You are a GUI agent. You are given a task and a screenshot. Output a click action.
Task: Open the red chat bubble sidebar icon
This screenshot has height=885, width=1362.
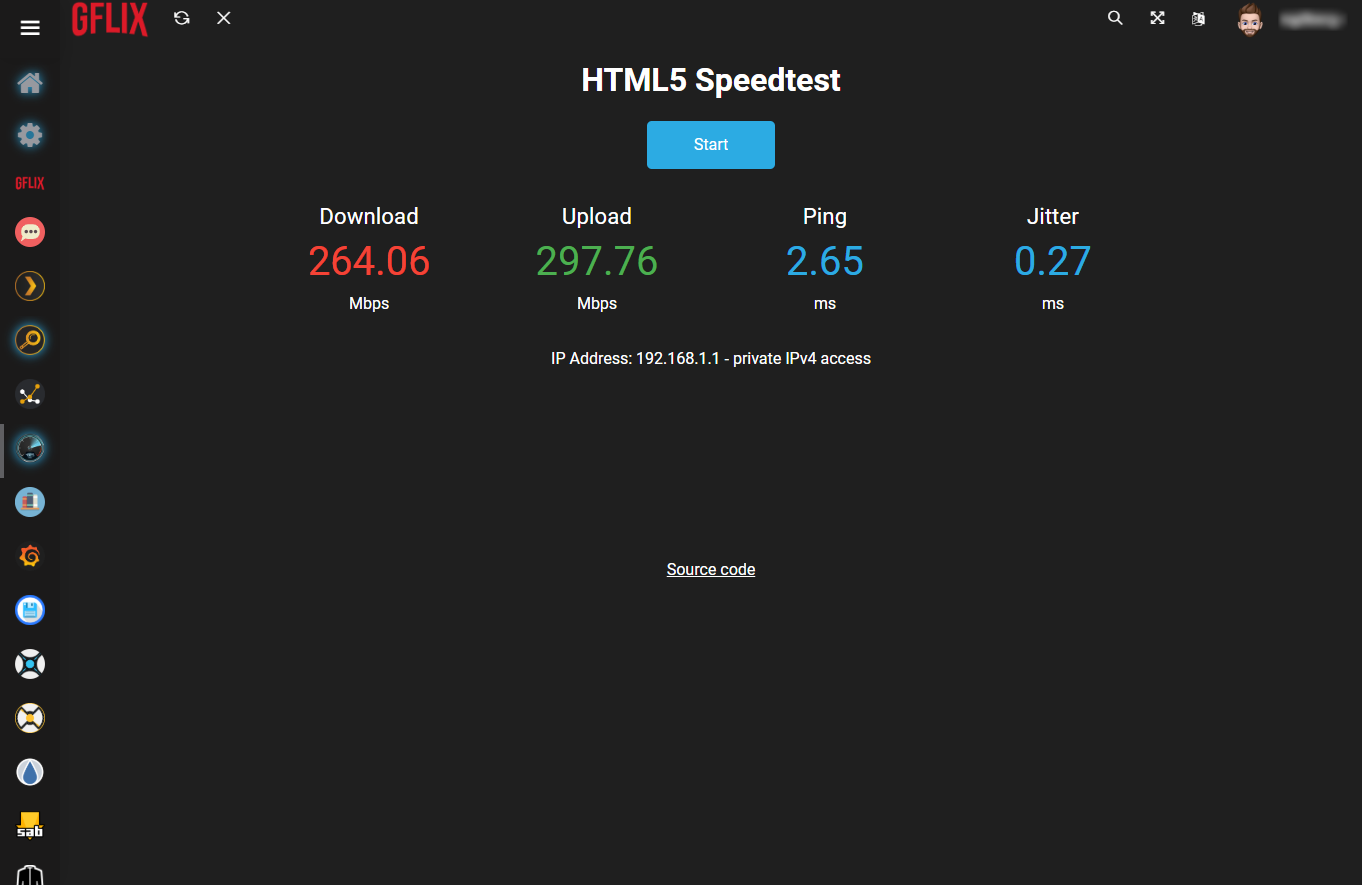pyautogui.click(x=30, y=233)
